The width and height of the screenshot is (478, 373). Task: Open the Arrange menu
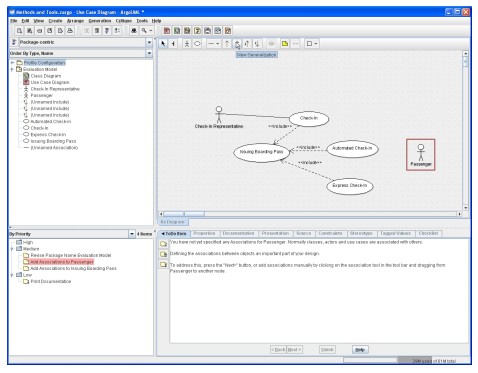click(75, 21)
